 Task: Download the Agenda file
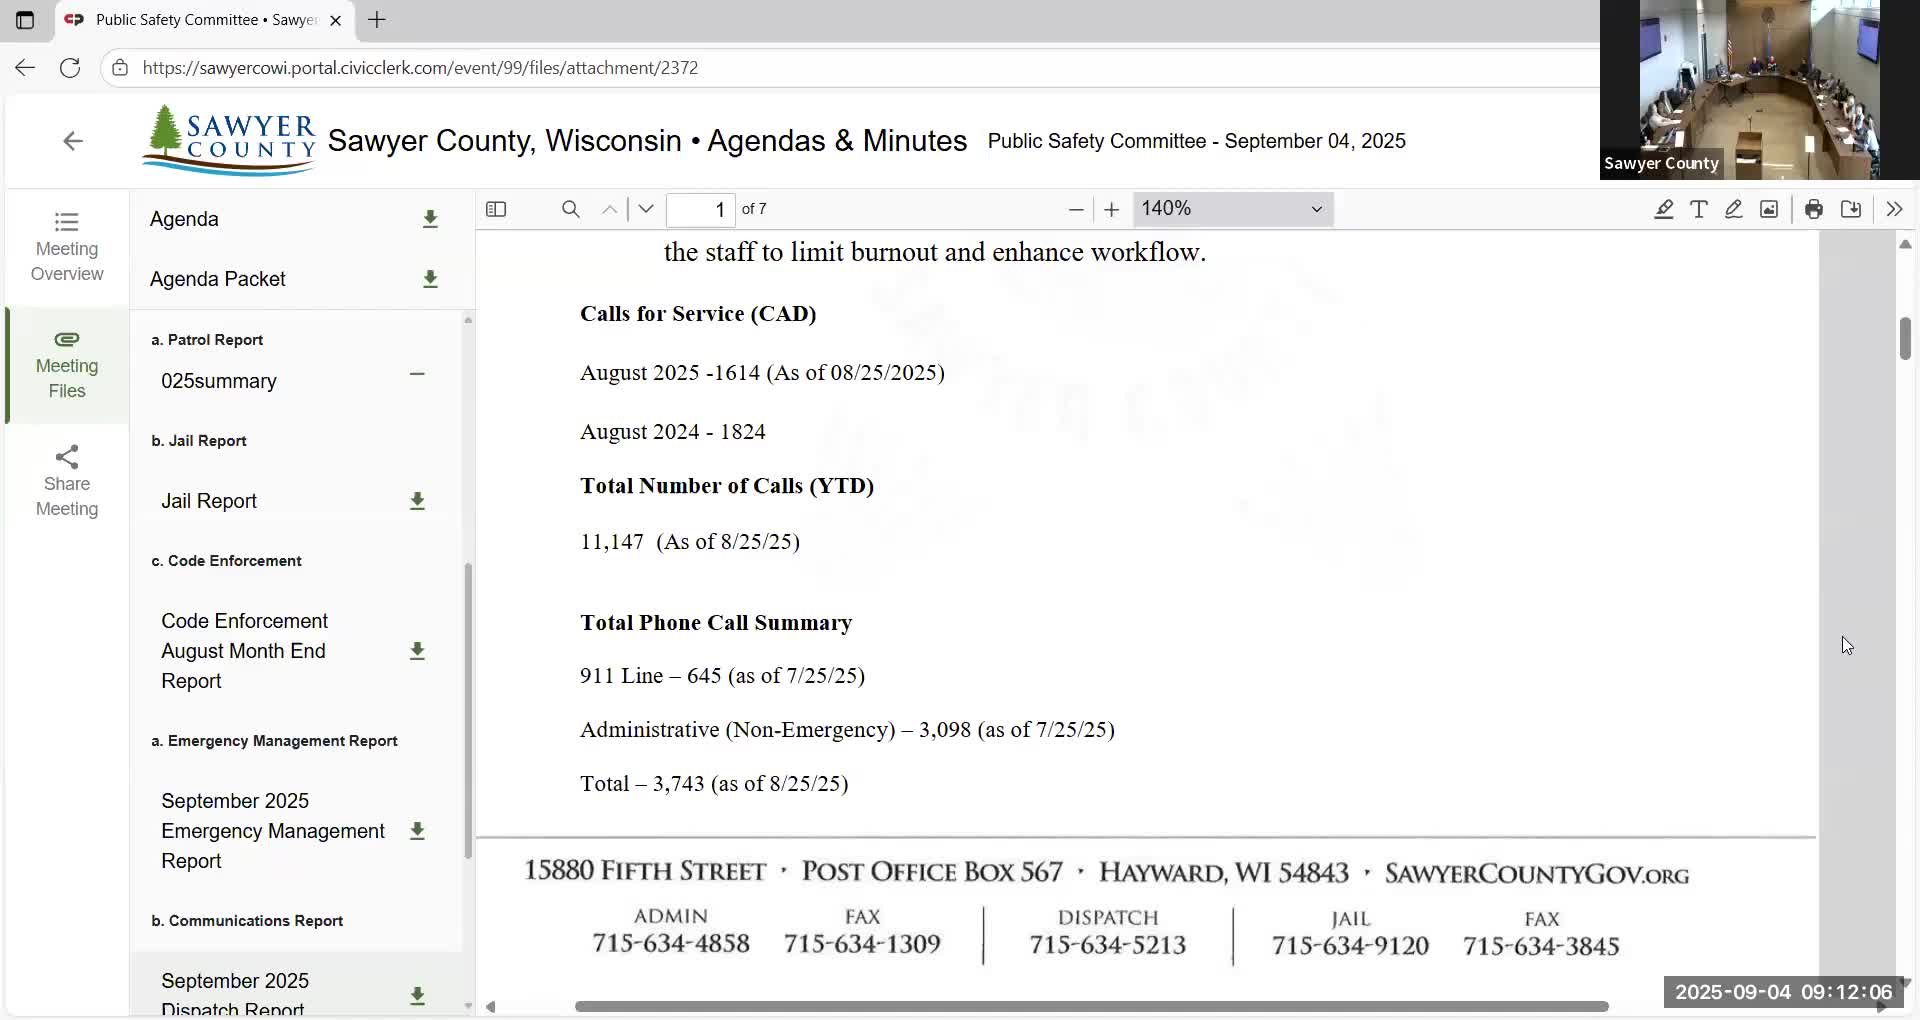[x=430, y=219]
